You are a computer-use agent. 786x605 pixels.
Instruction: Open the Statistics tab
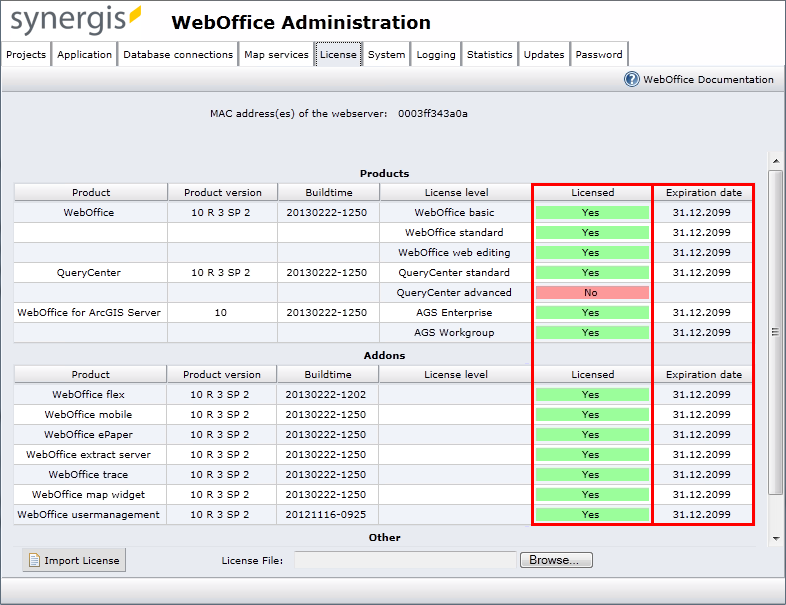point(490,54)
